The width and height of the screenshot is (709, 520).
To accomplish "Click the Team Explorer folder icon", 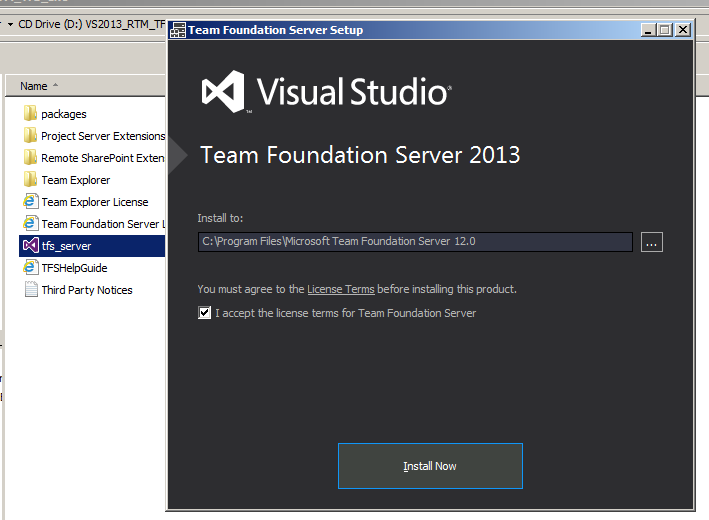I will point(30,180).
